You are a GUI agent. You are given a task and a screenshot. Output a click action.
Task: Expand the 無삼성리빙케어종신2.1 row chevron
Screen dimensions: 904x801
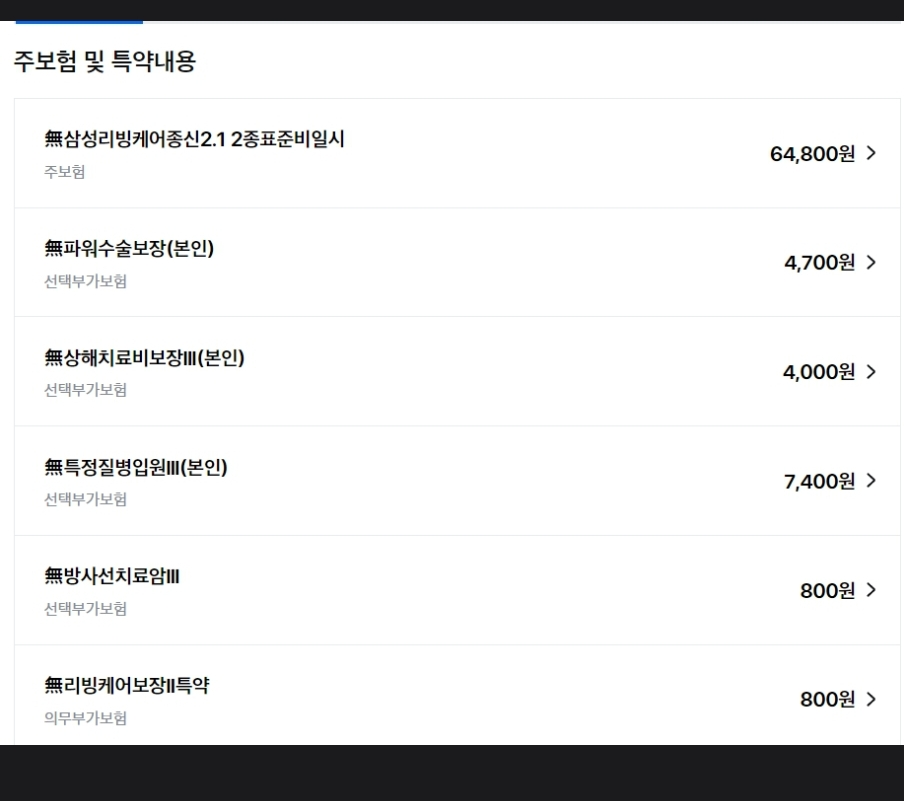(x=870, y=153)
